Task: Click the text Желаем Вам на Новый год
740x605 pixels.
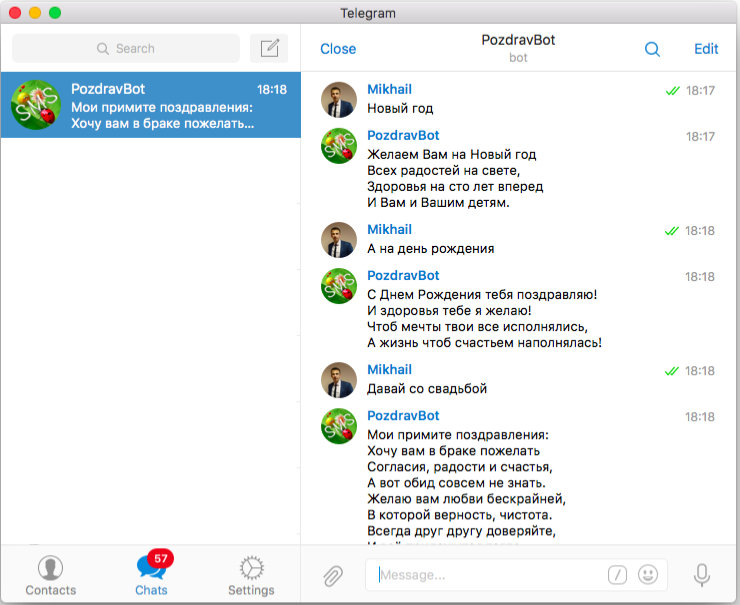Action: [452, 154]
